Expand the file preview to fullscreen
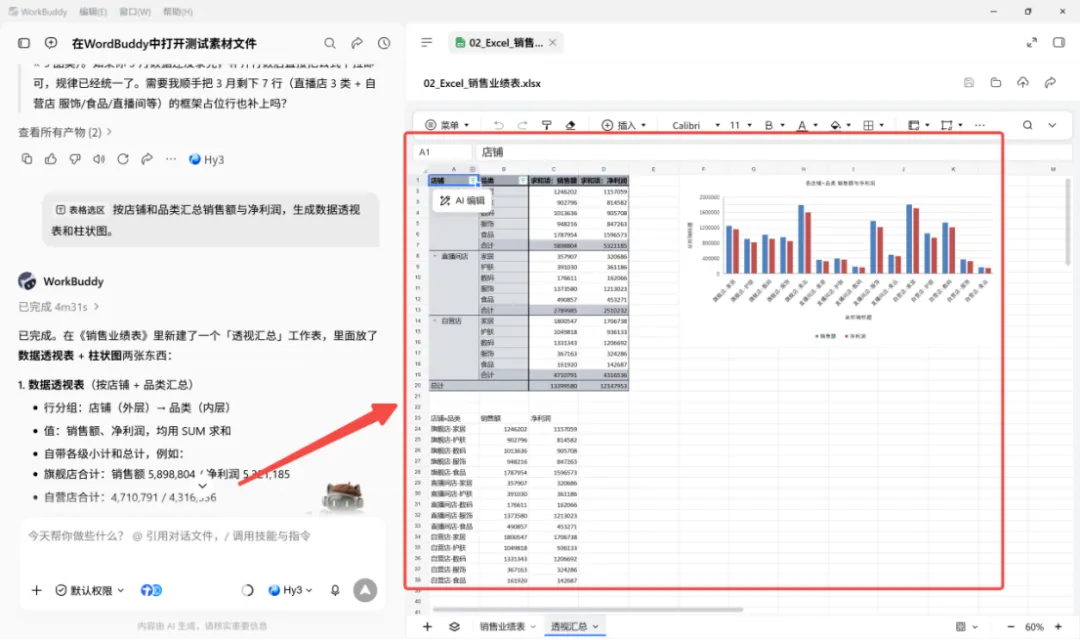Image resolution: width=1080 pixels, height=640 pixels. (1032, 43)
